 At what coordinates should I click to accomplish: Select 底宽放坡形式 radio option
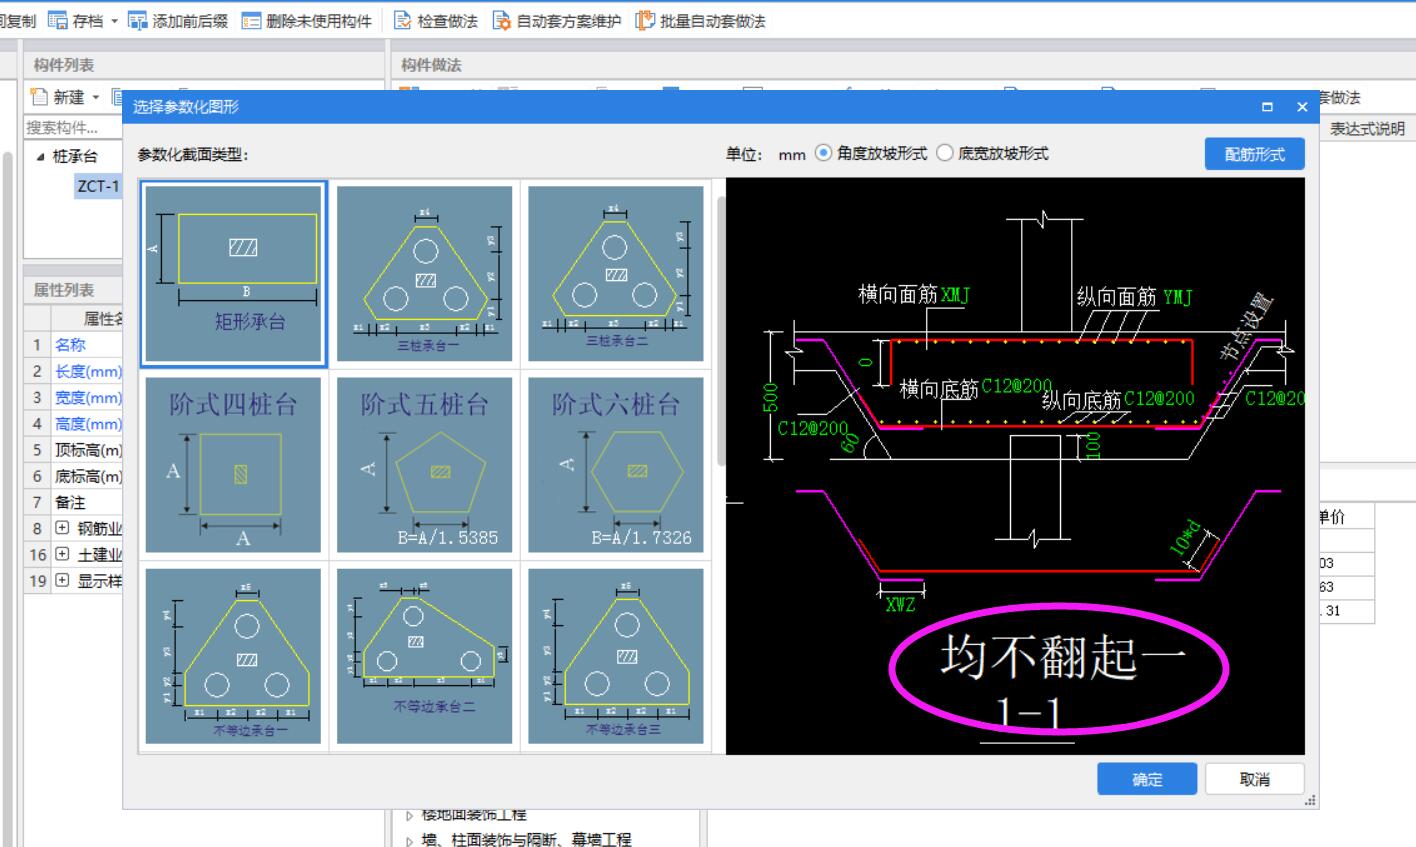point(944,153)
